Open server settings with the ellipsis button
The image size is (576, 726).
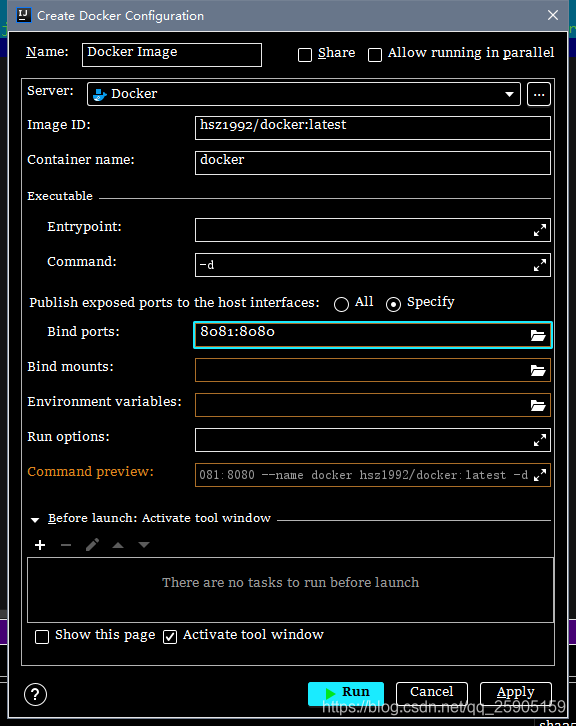[538, 94]
